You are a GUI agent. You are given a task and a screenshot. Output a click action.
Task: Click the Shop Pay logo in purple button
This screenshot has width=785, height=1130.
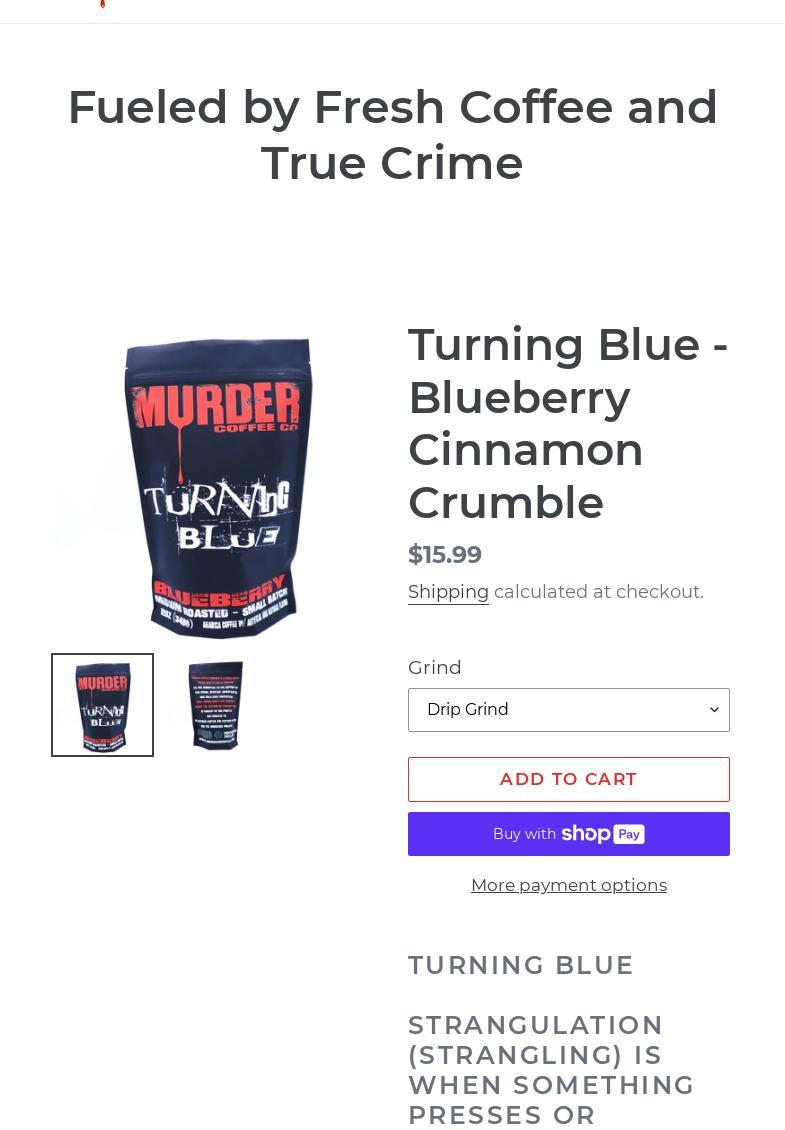click(x=603, y=834)
